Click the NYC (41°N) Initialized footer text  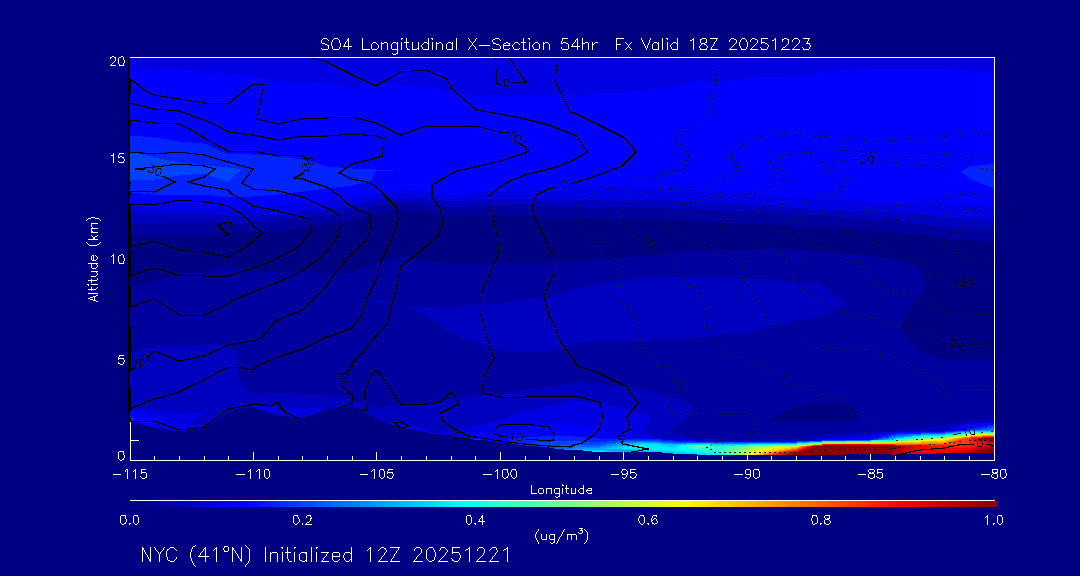coord(326,555)
